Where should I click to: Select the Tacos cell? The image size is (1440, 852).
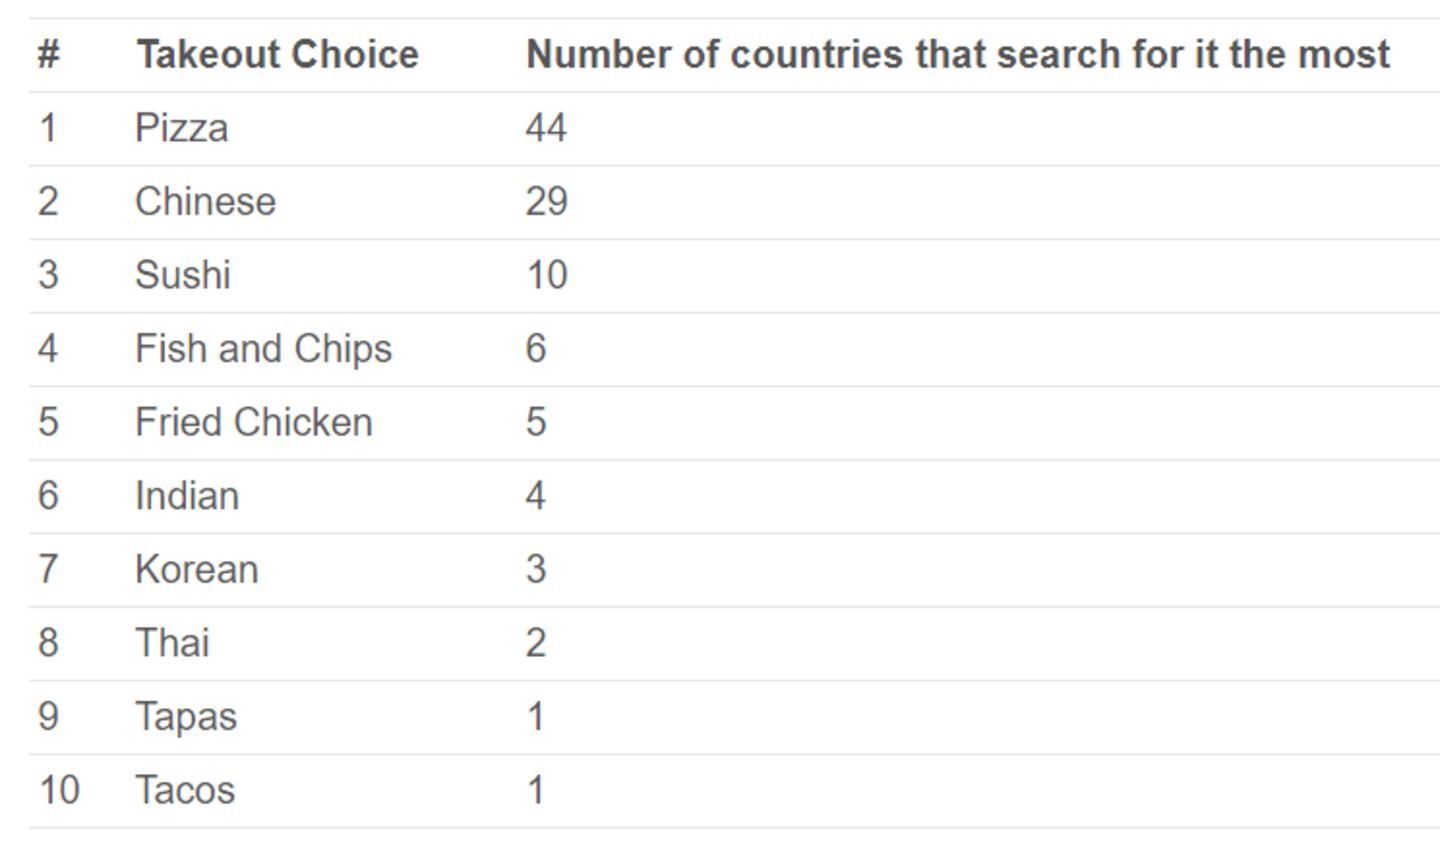point(185,790)
